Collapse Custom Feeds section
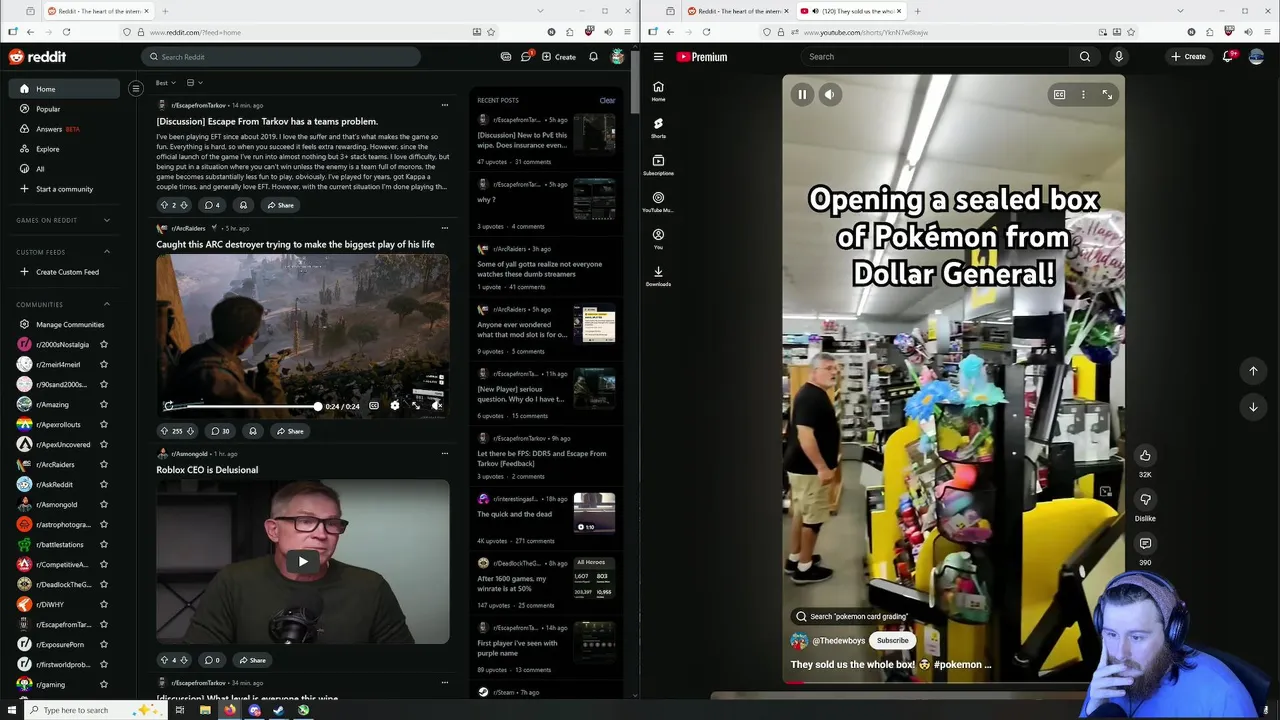1280x720 pixels. 107,252
